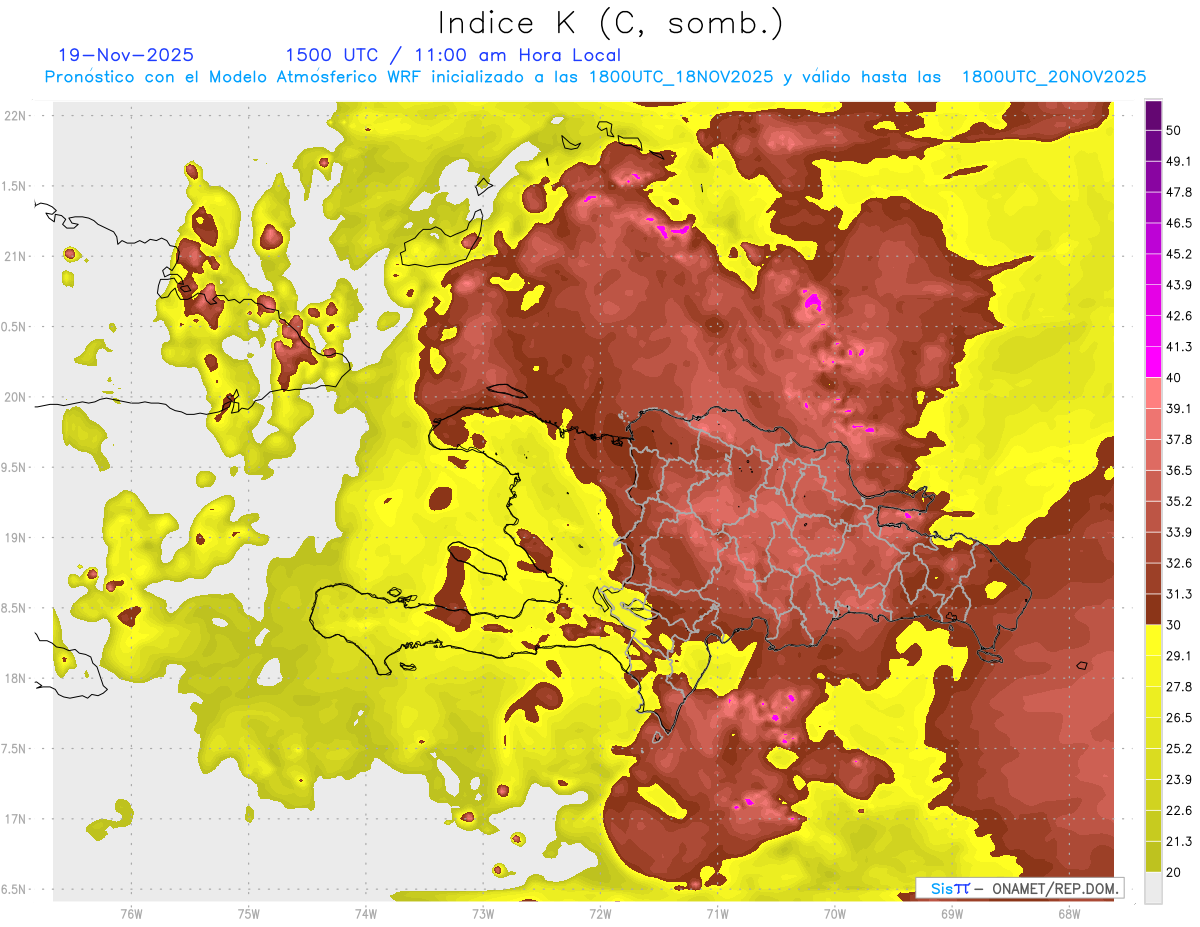Click the grey color bar segment below 20
This screenshot has width=1200, height=927.
[1153, 888]
